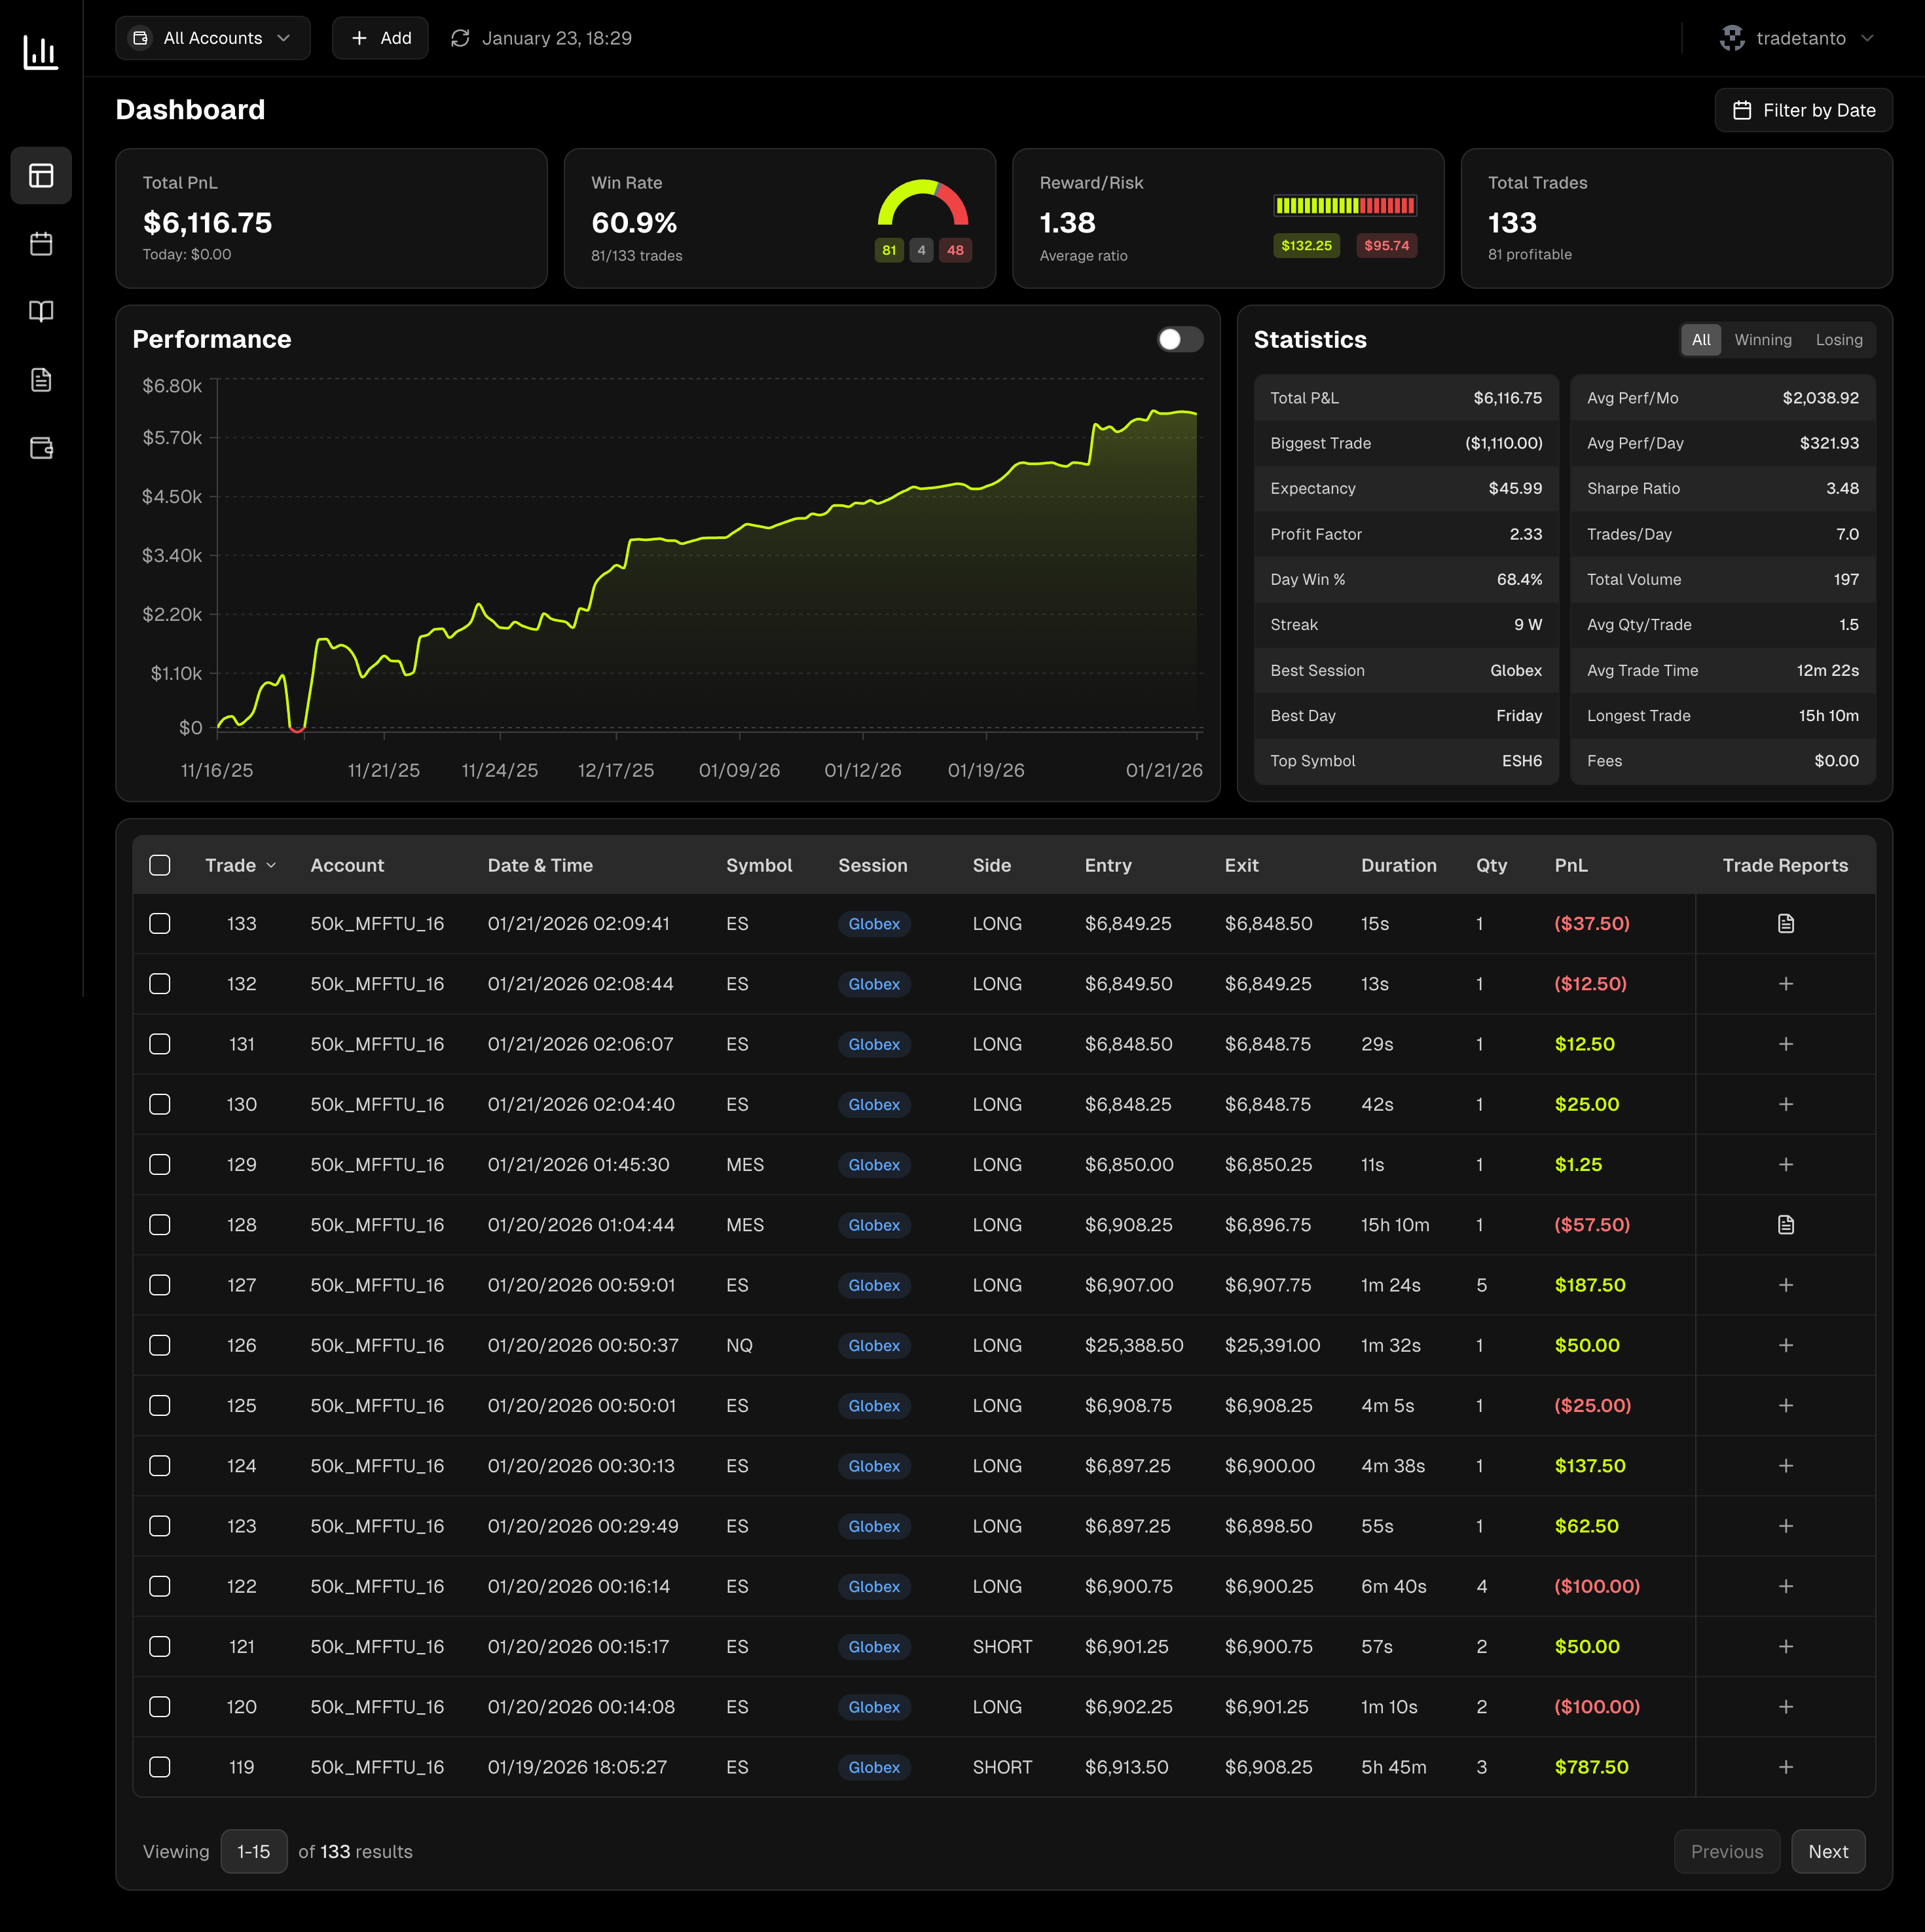Click the bar chart logo at top left
The image size is (1925, 1932).
pos(41,53)
